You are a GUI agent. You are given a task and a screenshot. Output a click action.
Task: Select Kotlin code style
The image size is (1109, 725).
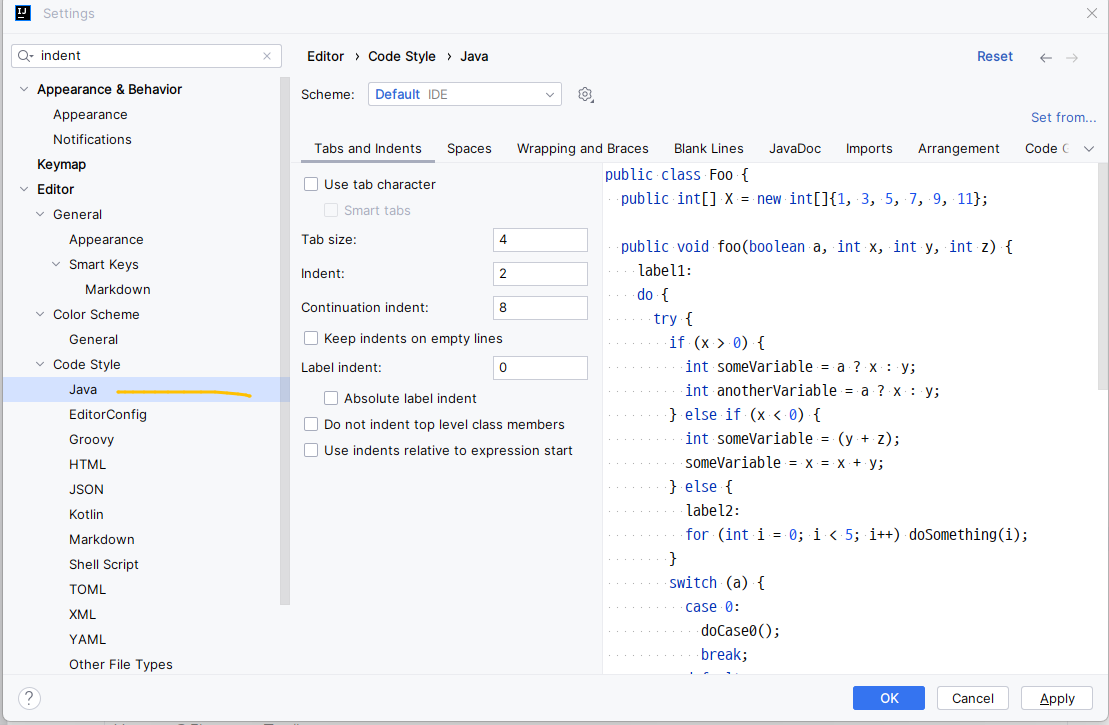pos(86,514)
